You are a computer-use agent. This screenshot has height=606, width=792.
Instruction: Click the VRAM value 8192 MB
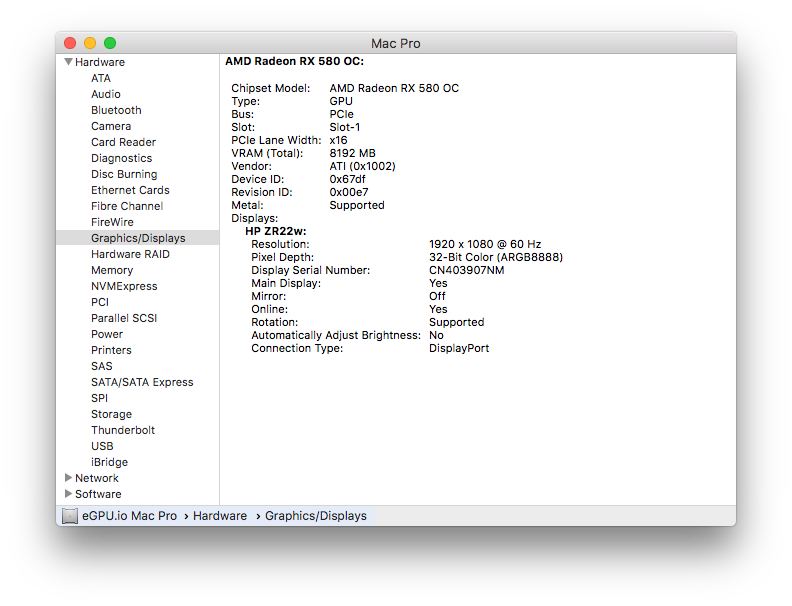click(352, 153)
